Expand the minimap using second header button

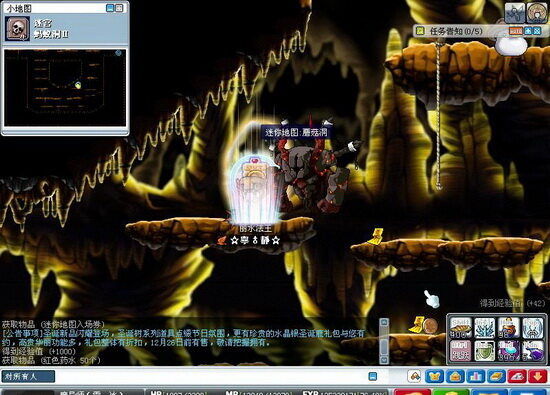point(119,8)
